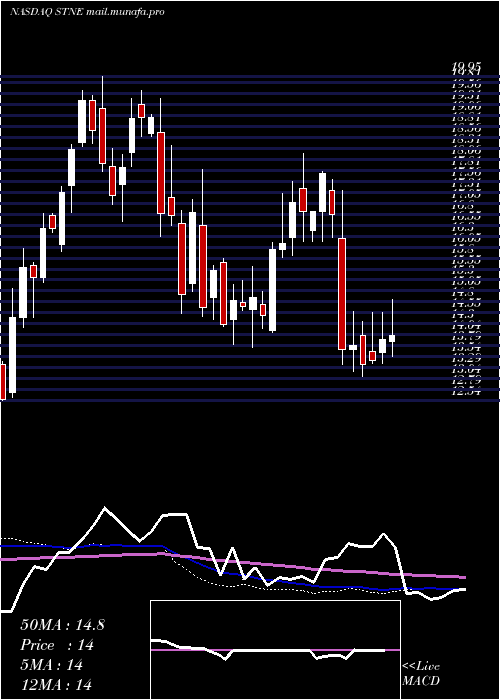Click the NASDAQ STNE mail.munafa.pro title text
Screen dimensions: 500x700
pyautogui.click(x=87, y=12)
